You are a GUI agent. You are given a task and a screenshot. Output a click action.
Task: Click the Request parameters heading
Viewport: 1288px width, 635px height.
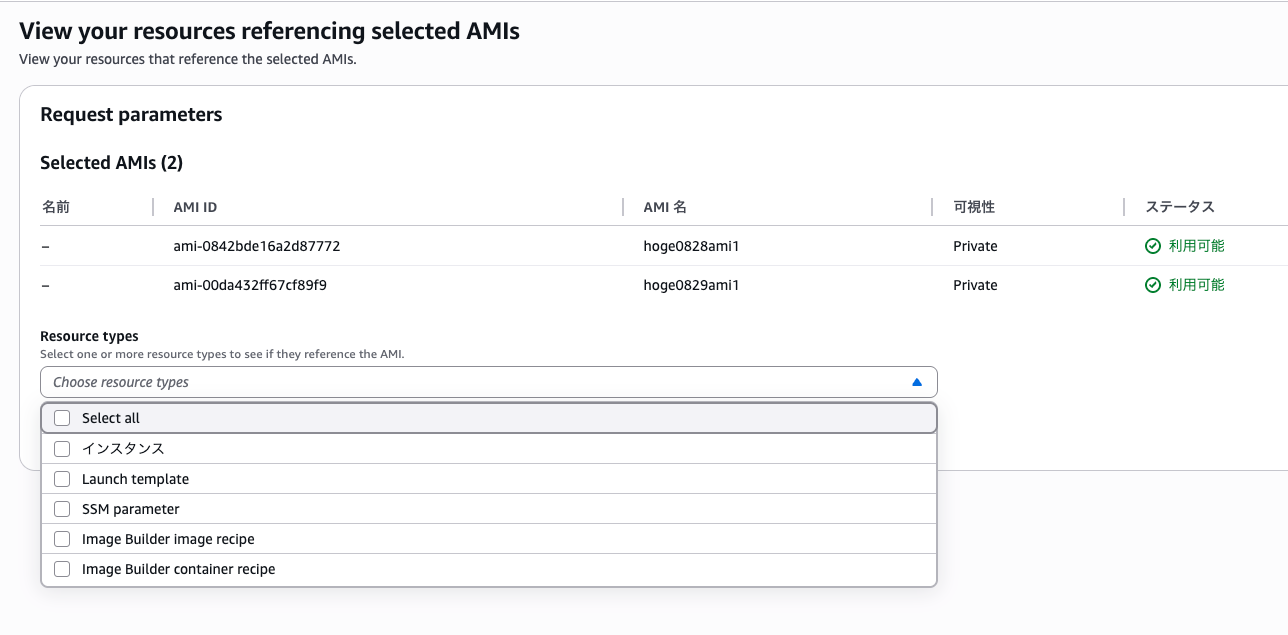(x=131, y=115)
